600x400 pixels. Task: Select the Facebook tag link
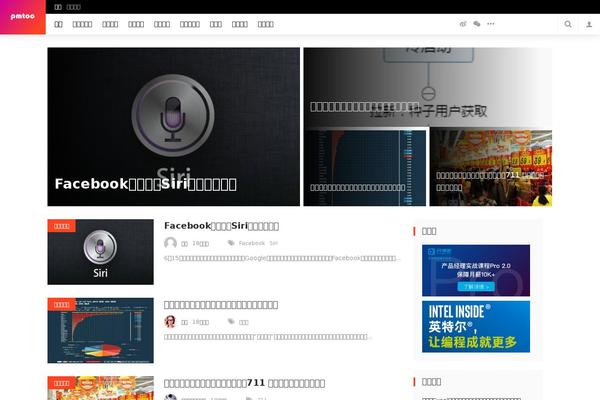[251, 243]
